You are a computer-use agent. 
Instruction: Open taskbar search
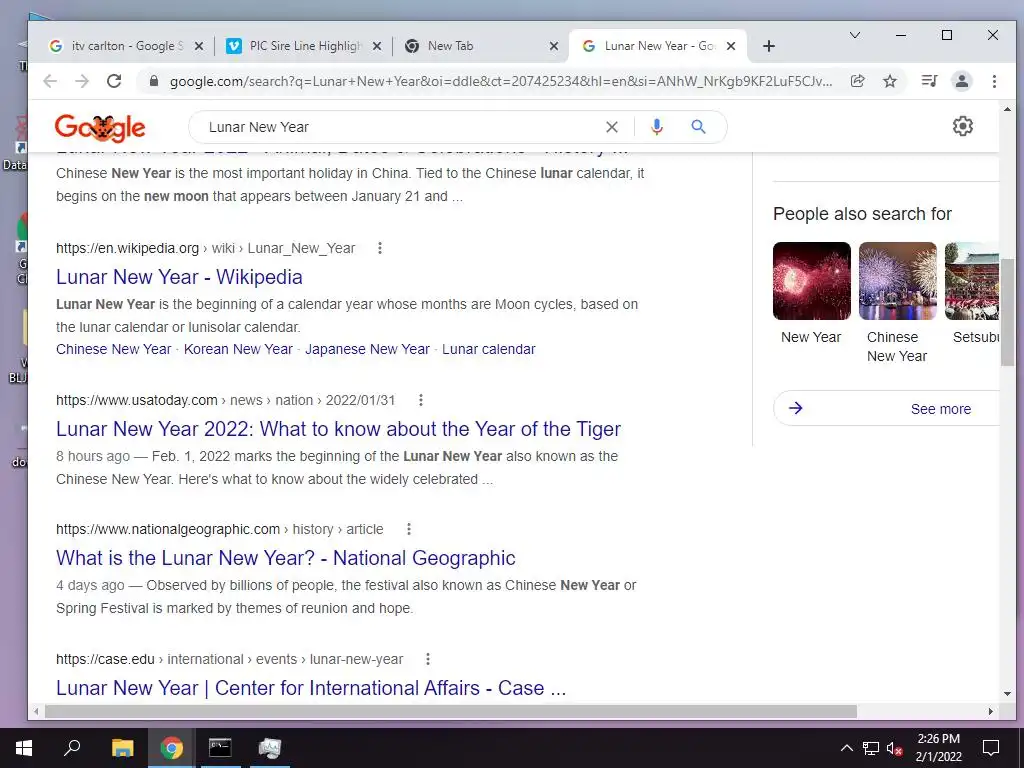tap(72, 748)
